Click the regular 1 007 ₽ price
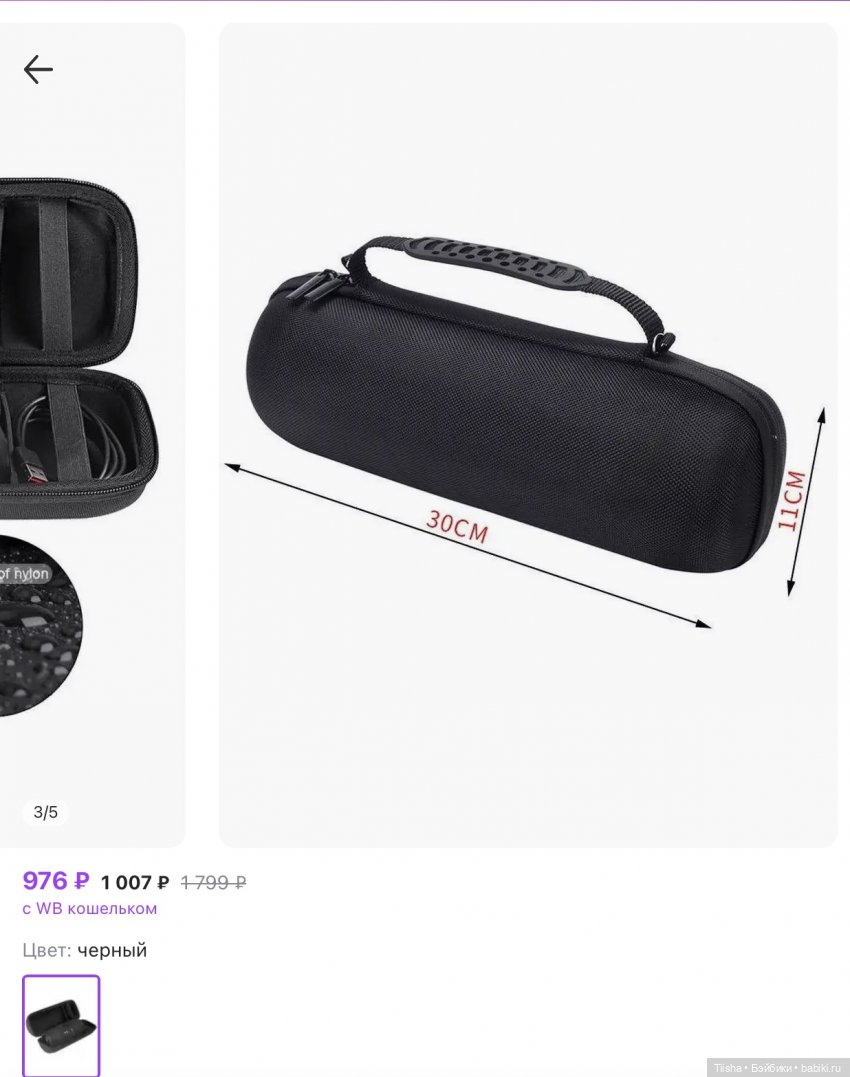The image size is (850, 1077). click(135, 882)
